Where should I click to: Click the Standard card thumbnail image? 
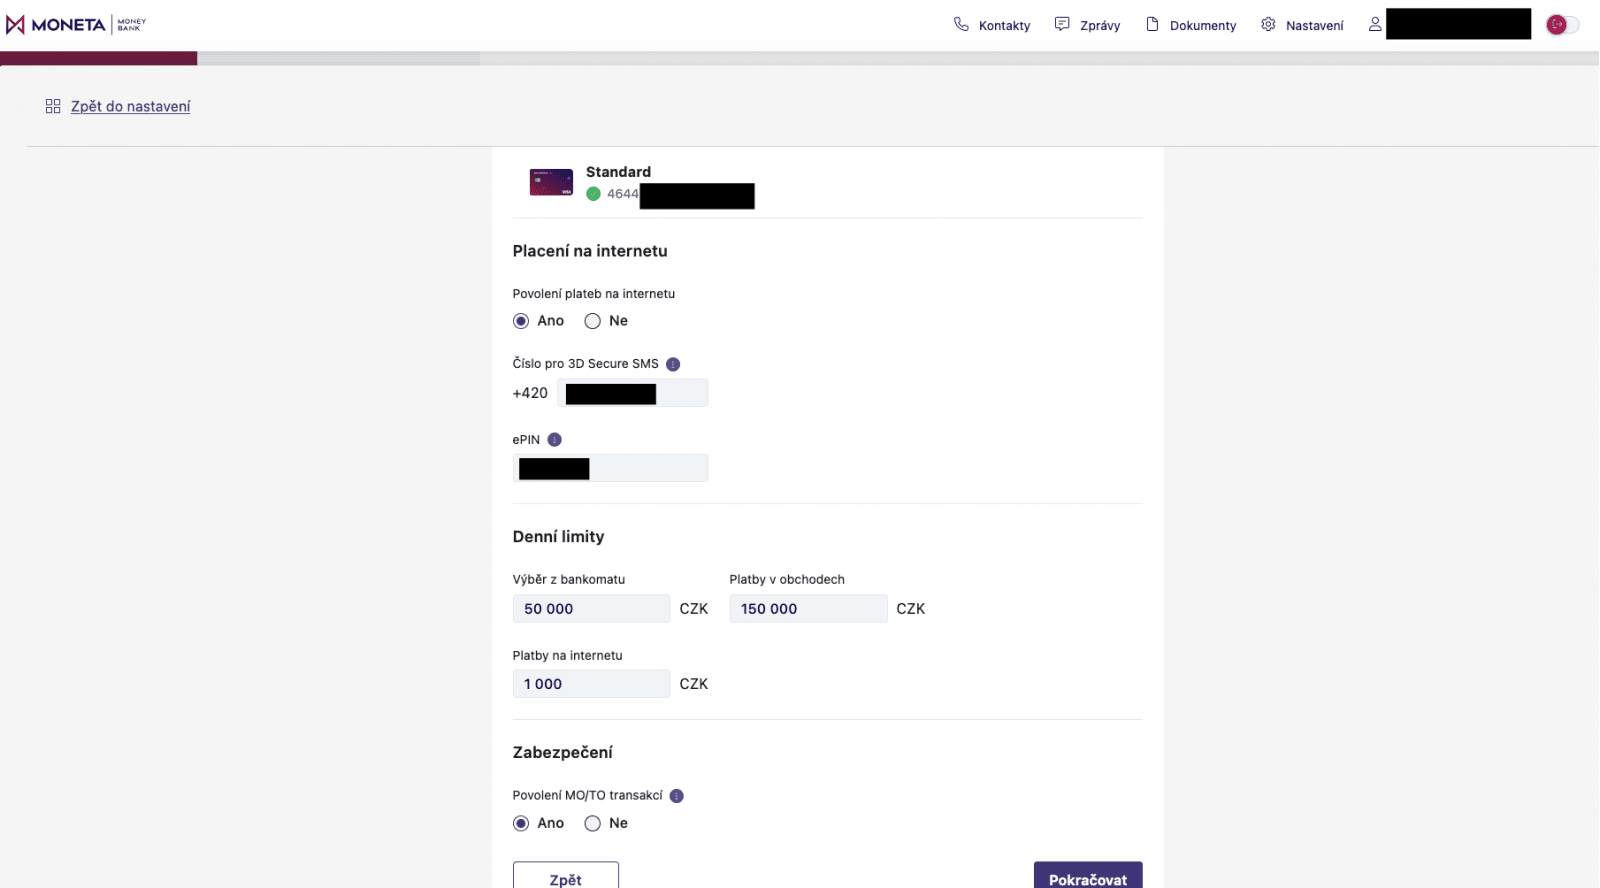(551, 182)
